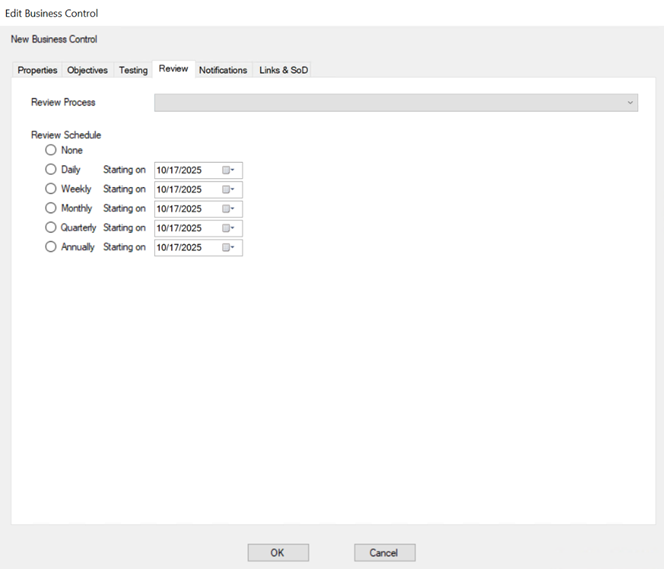The width and height of the screenshot is (664, 569).
Task: Open the Weekly start date calendar picker
Action: tap(229, 189)
